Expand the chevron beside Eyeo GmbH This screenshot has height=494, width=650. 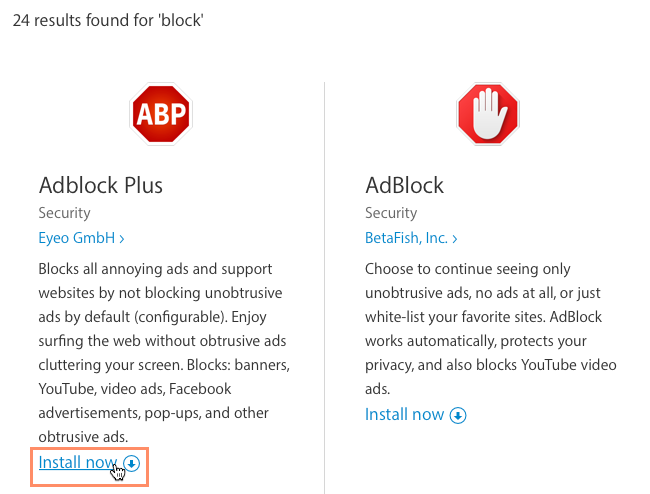click(x=122, y=239)
